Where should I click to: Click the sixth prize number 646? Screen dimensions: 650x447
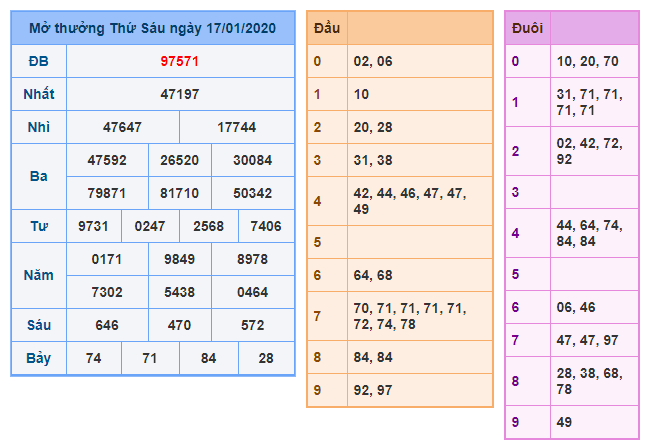[x=107, y=325]
